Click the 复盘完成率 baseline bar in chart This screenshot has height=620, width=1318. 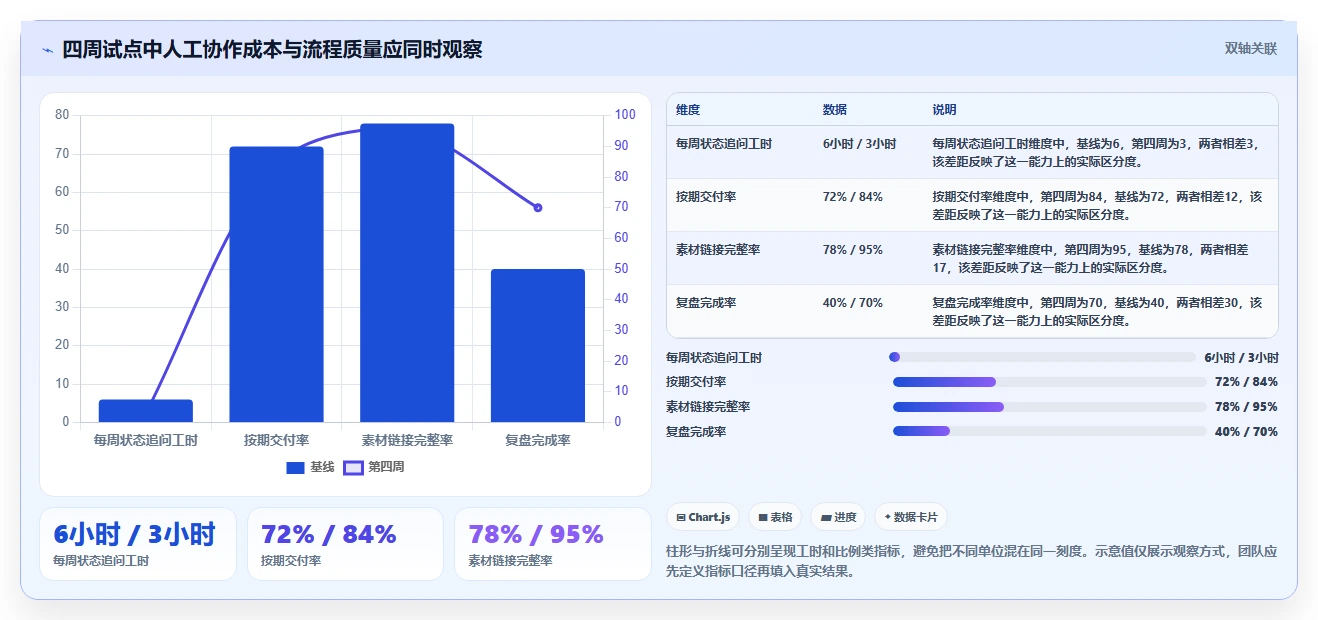point(538,345)
